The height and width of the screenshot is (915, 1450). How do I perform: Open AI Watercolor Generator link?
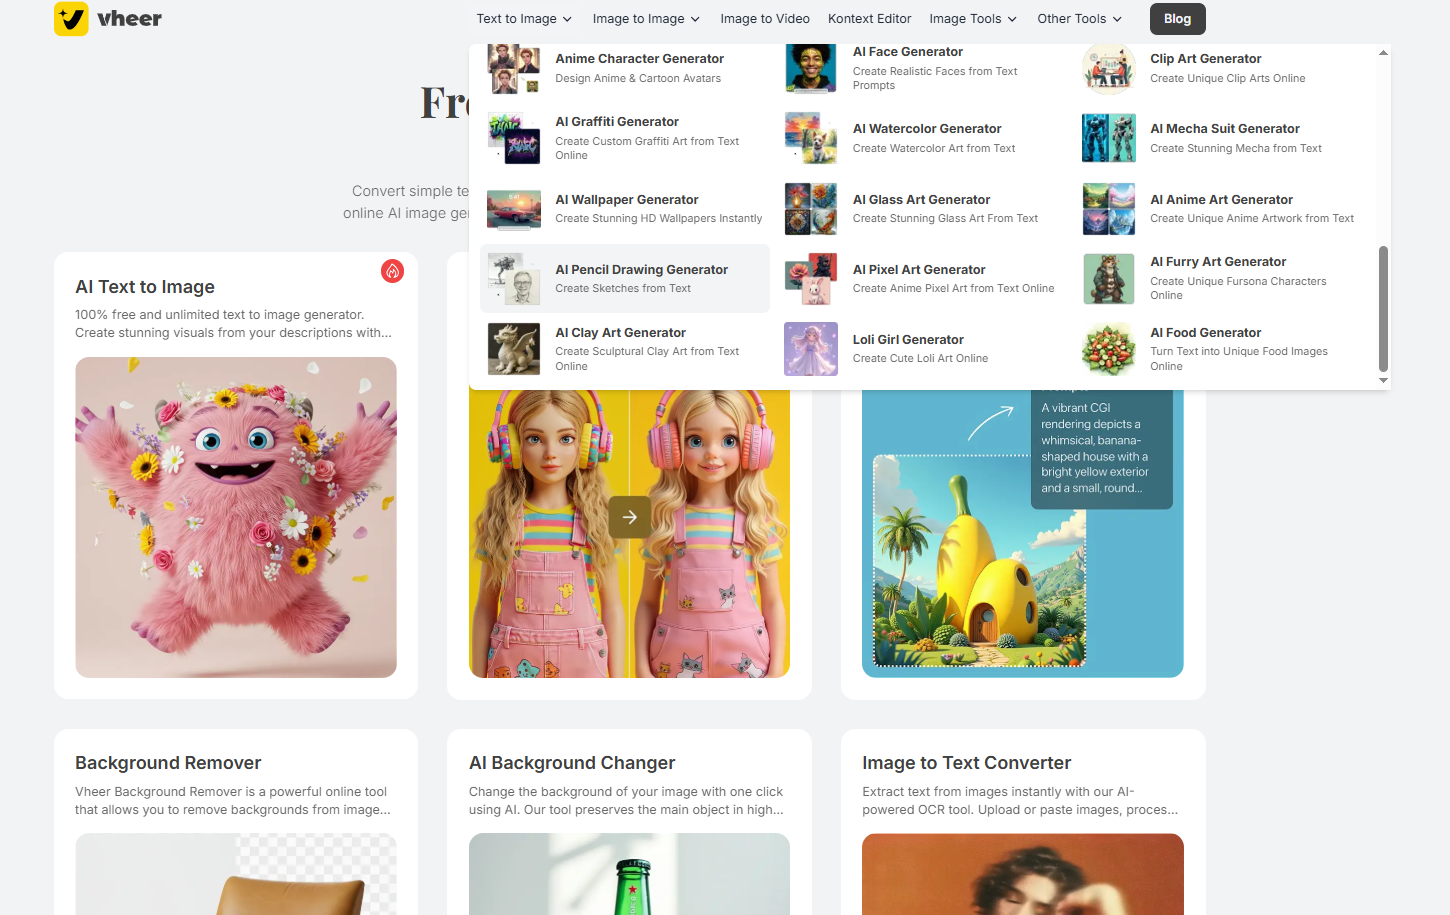[x=927, y=129]
